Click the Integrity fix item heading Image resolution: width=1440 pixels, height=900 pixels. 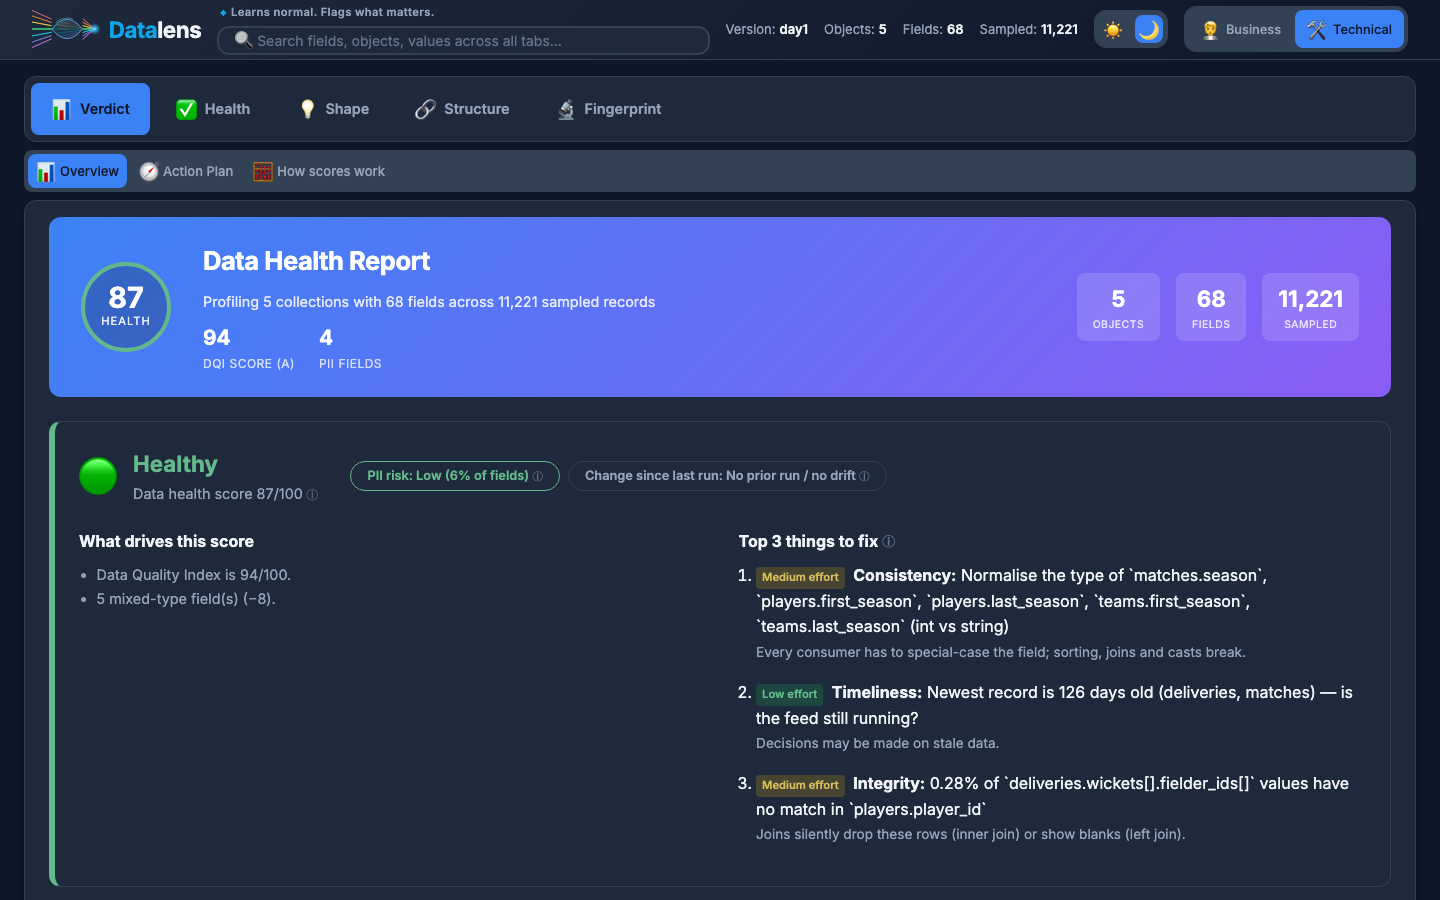click(x=889, y=784)
